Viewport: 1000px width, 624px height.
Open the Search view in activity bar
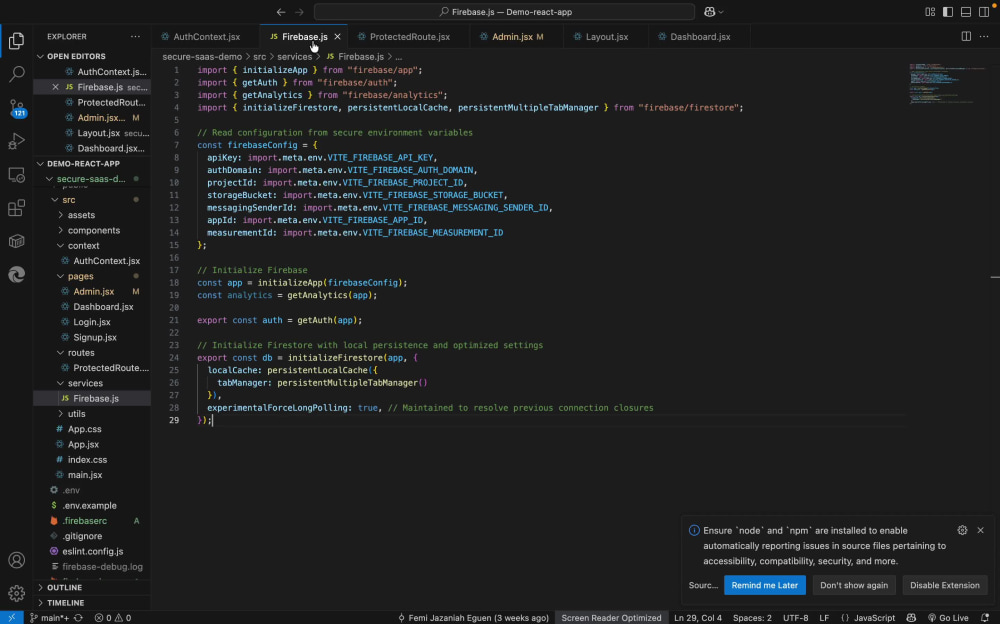[17, 74]
